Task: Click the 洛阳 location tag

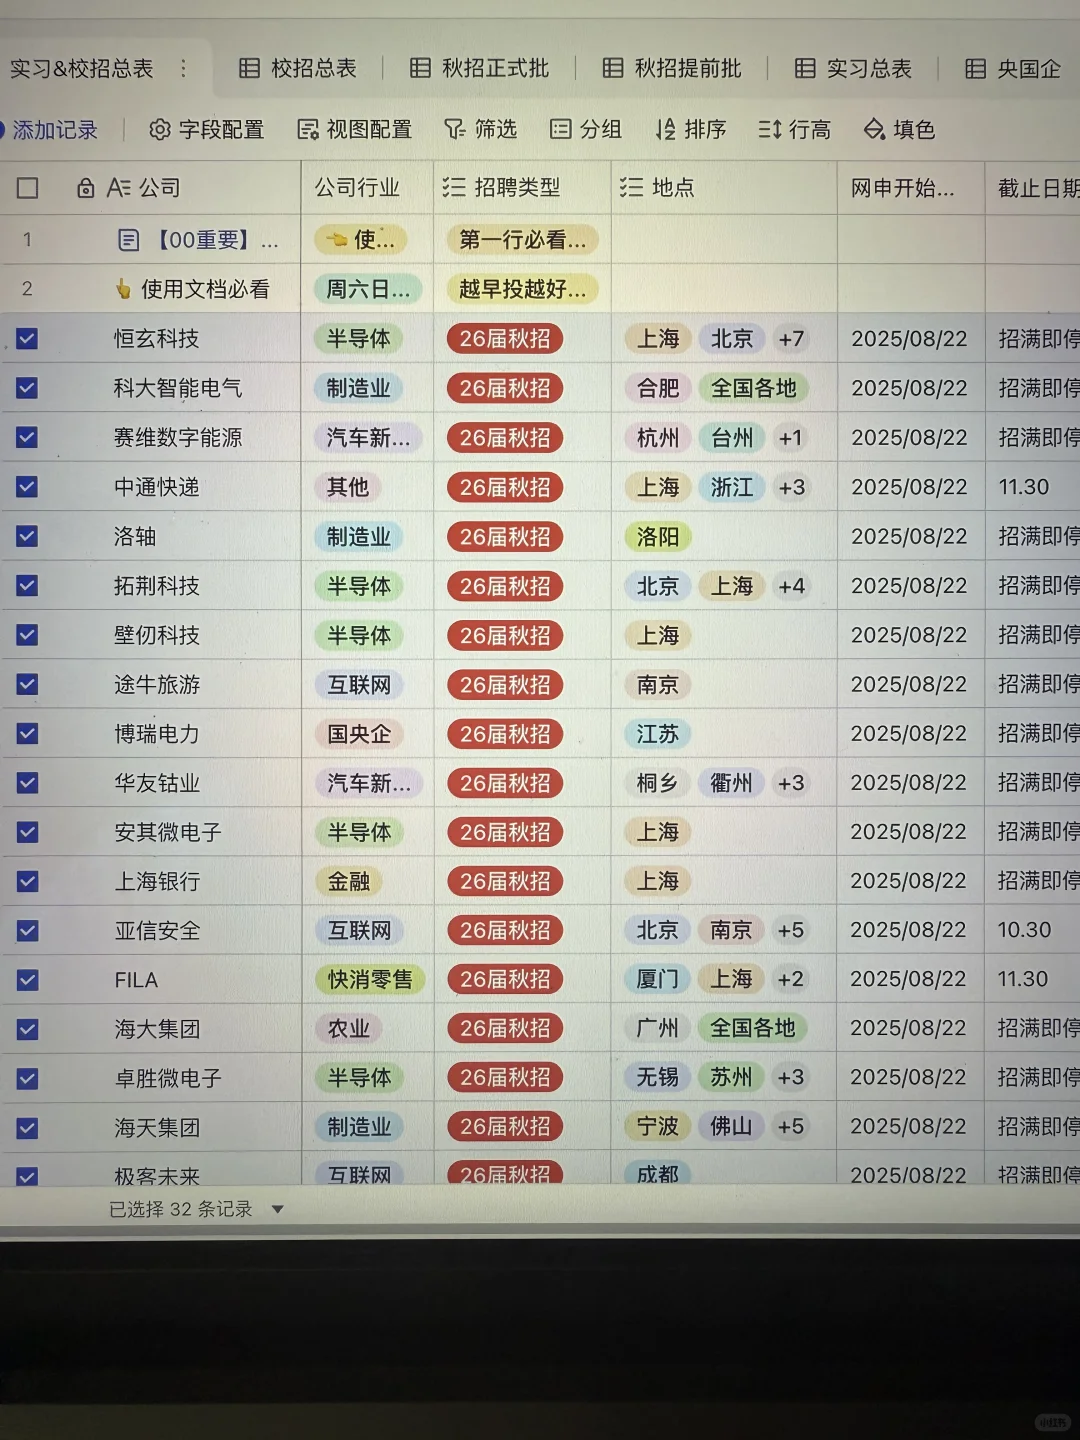Action: point(658,537)
